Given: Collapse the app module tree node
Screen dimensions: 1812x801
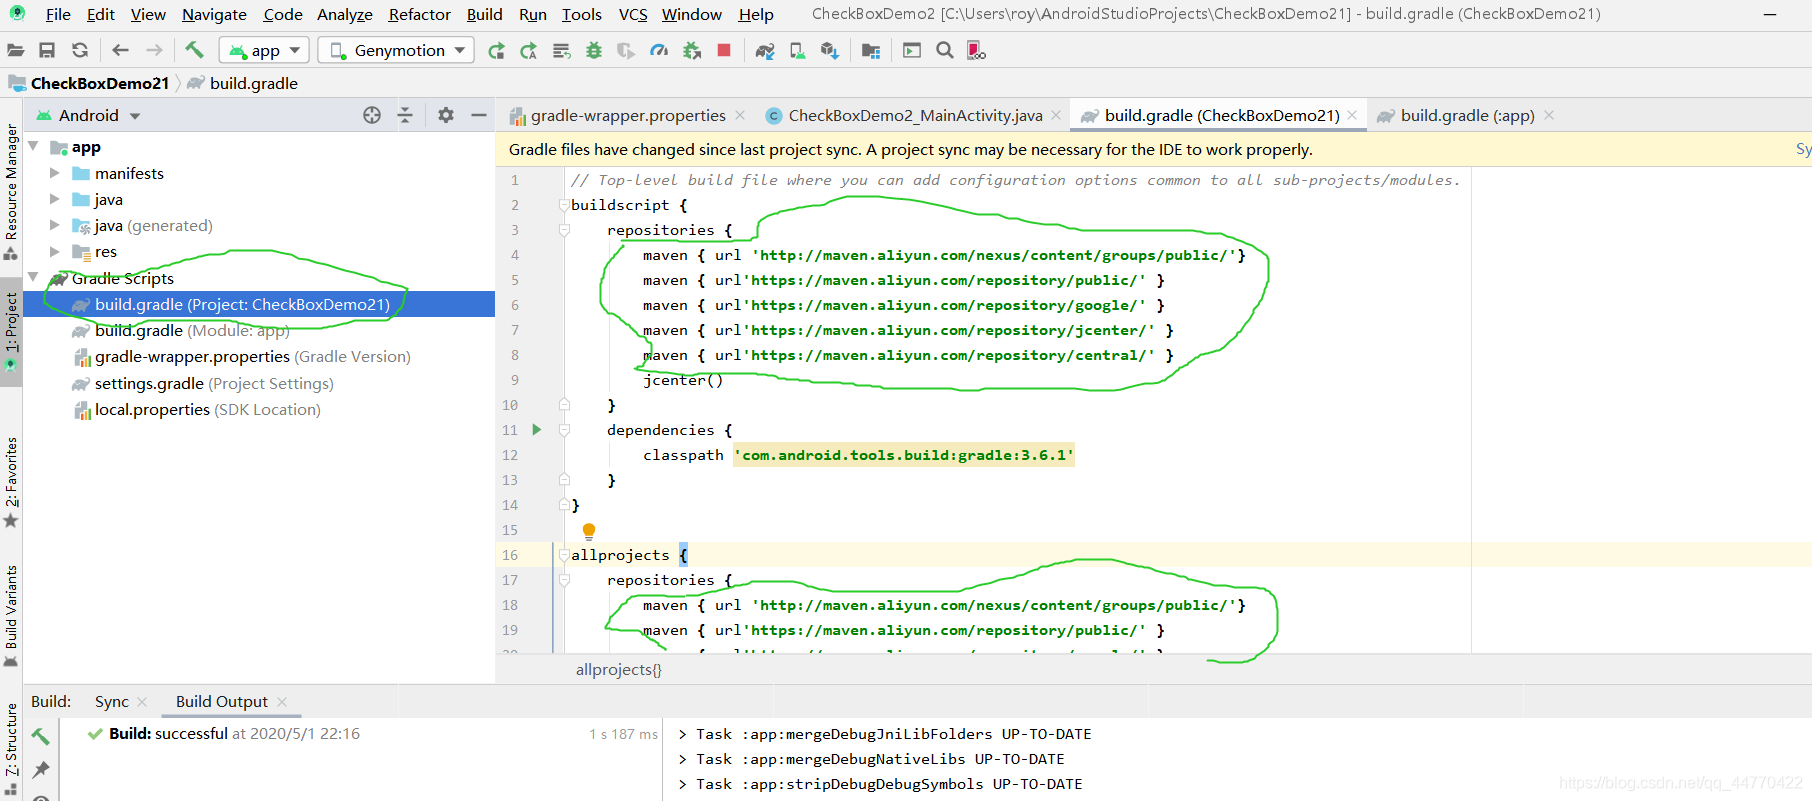Looking at the screenshot, I should 34,147.
